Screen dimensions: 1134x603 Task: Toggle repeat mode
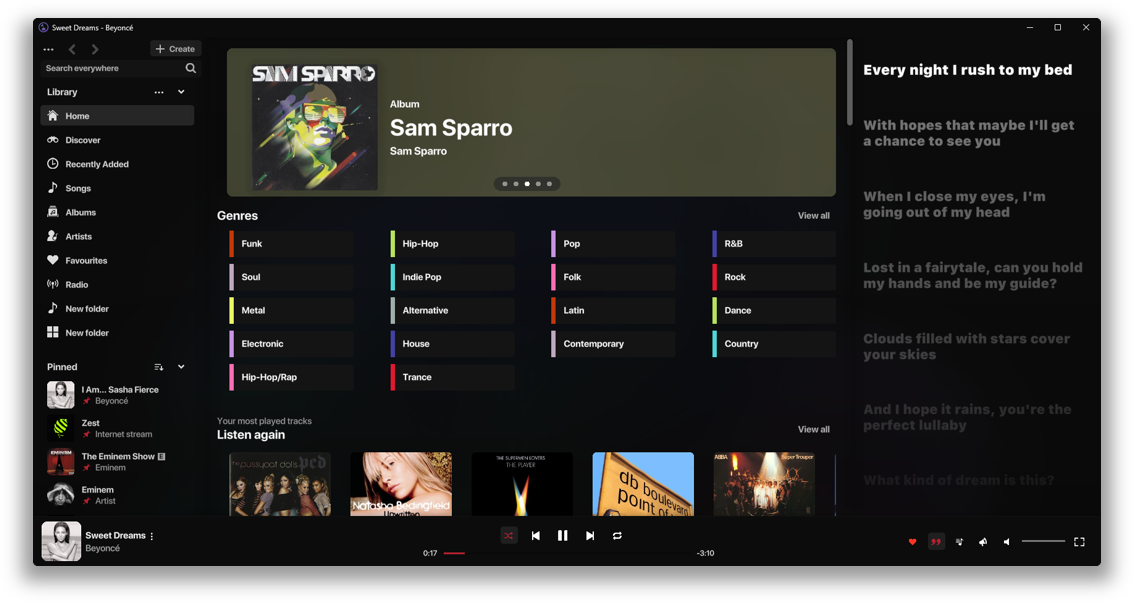coord(617,536)
